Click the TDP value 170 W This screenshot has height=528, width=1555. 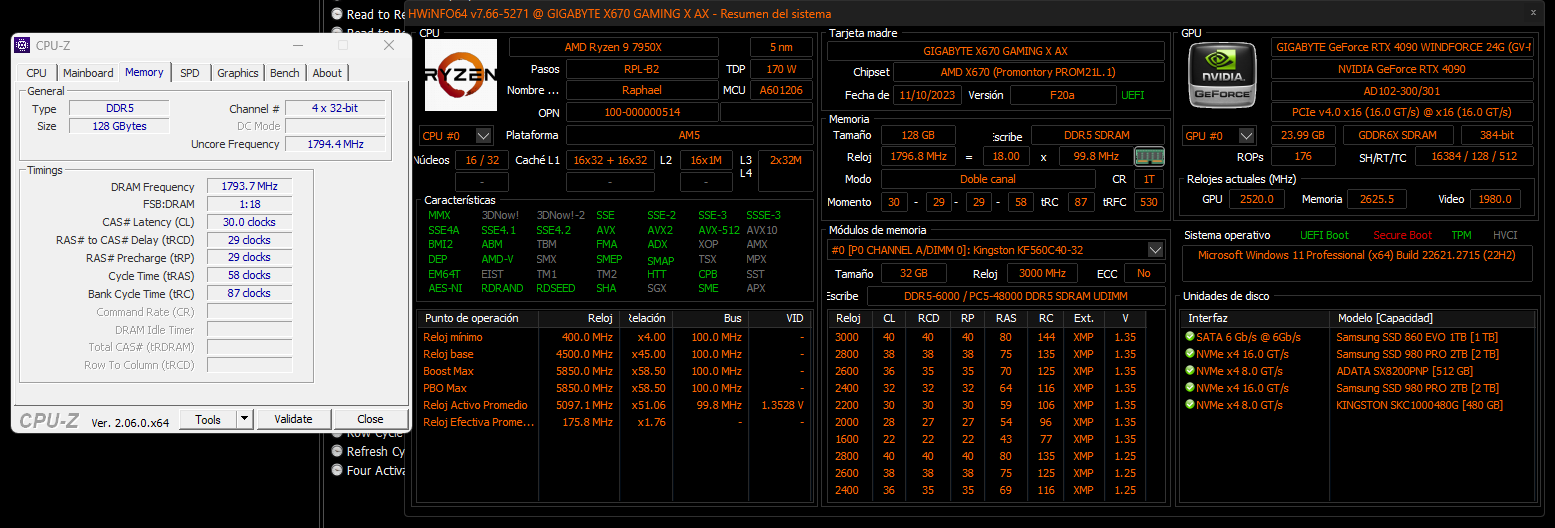point(781,69)
